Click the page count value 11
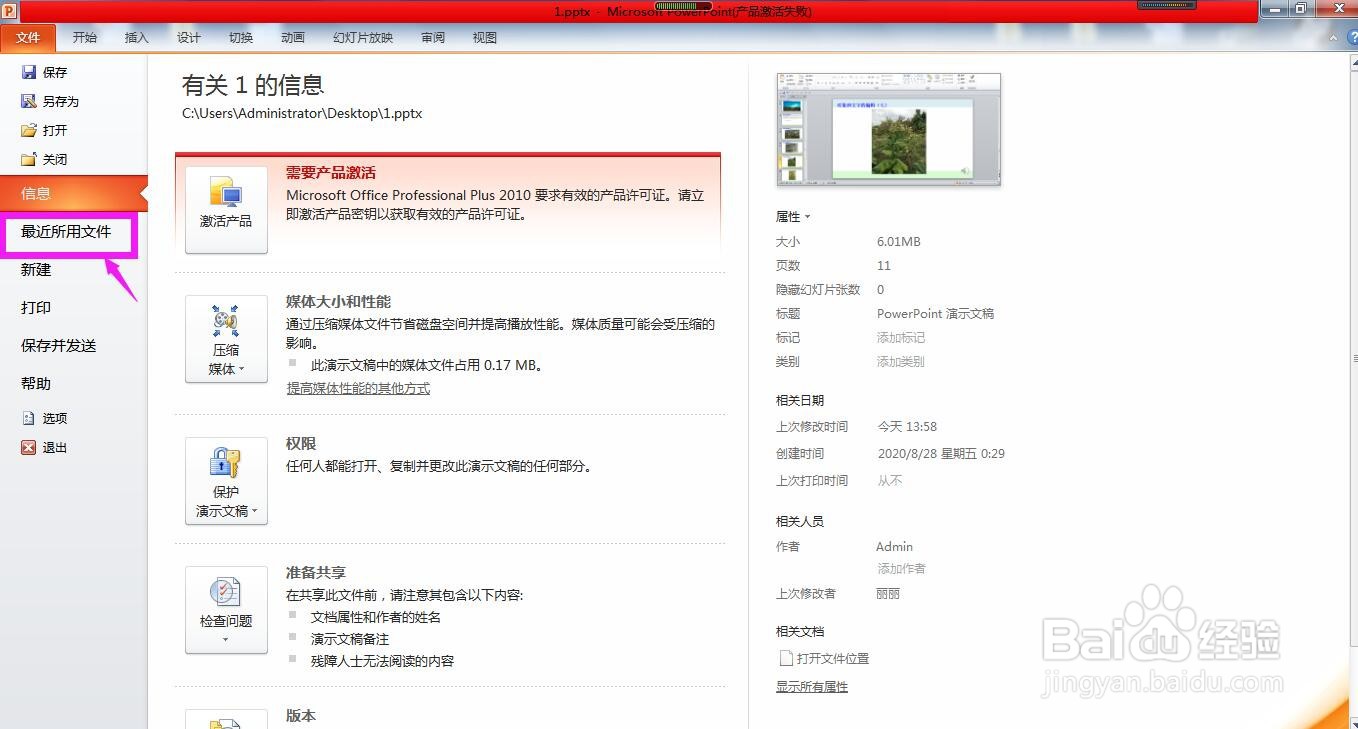This screenshot has width=1358, height=729. click(884, 266)
